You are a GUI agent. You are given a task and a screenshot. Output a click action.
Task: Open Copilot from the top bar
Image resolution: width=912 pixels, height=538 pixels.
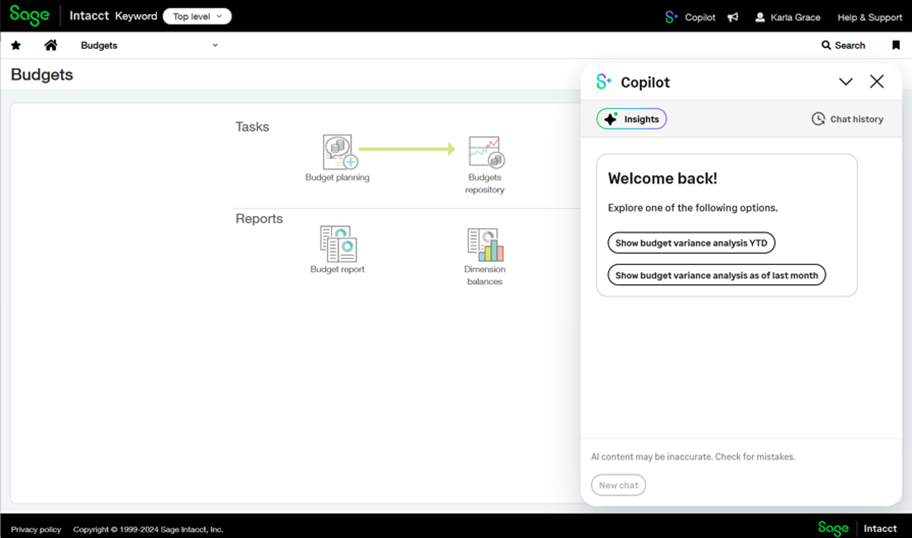(x=690, y=17)
